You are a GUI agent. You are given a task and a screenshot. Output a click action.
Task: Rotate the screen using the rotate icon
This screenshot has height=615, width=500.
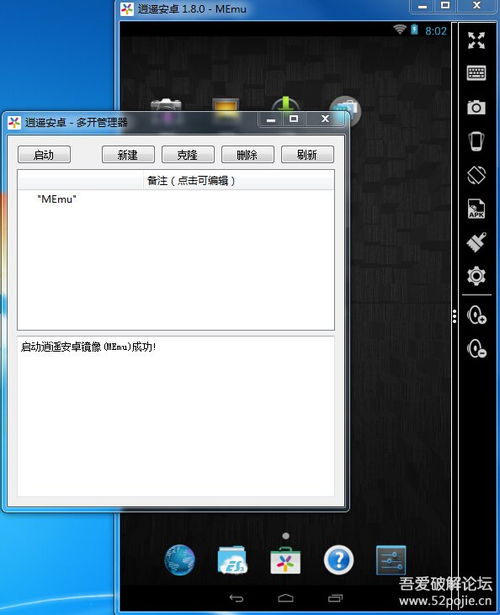pos(476,175)
